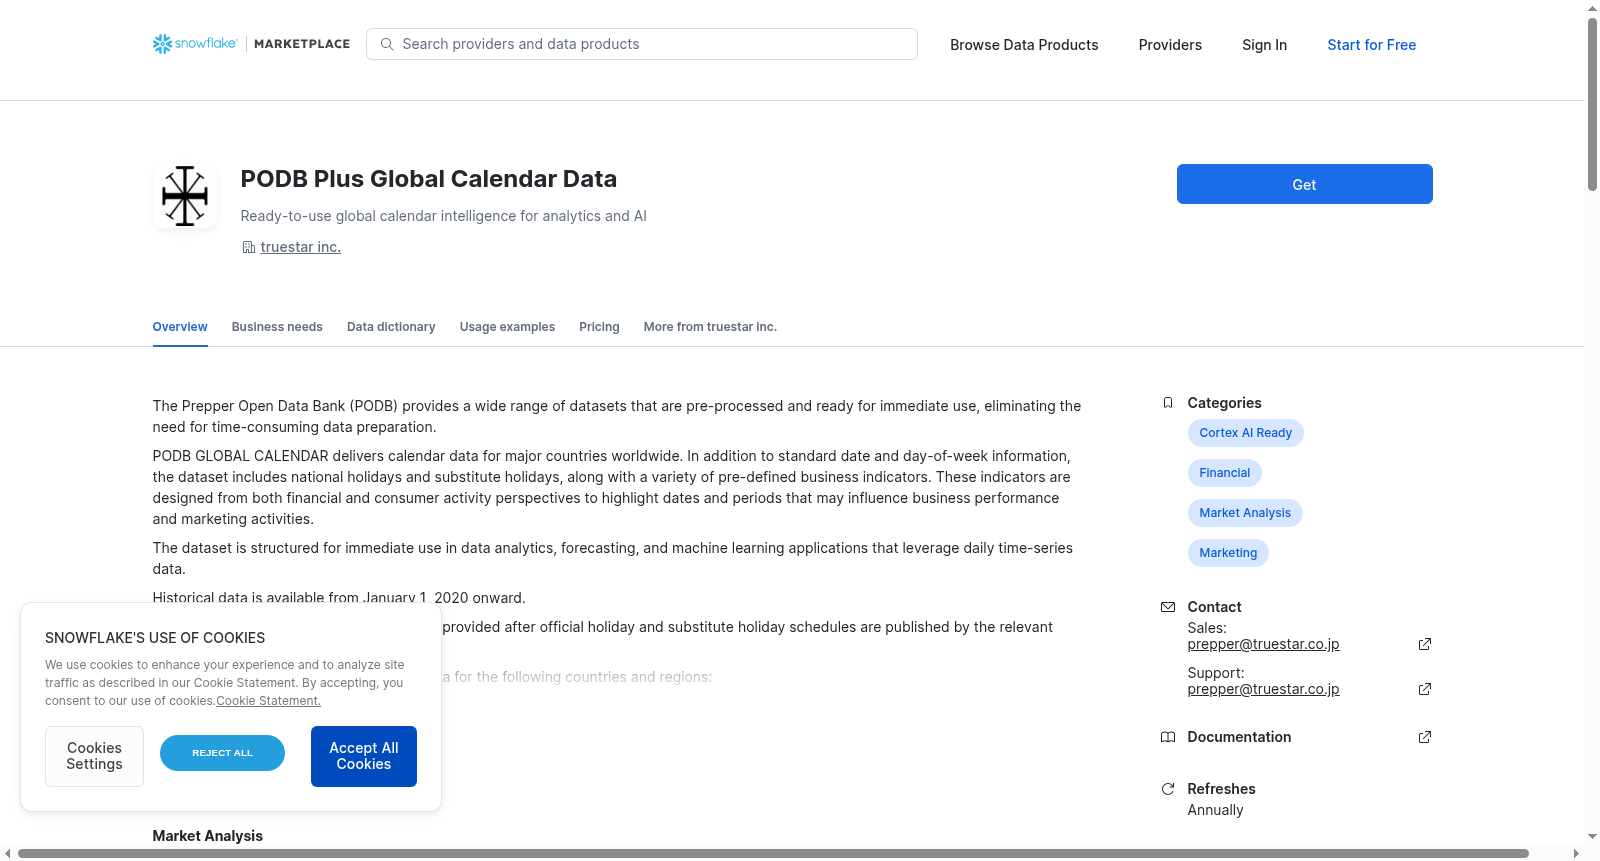Open More from truestar inc. tab
The height and width of the screenshot is (861, 1600).
point(710,327)
